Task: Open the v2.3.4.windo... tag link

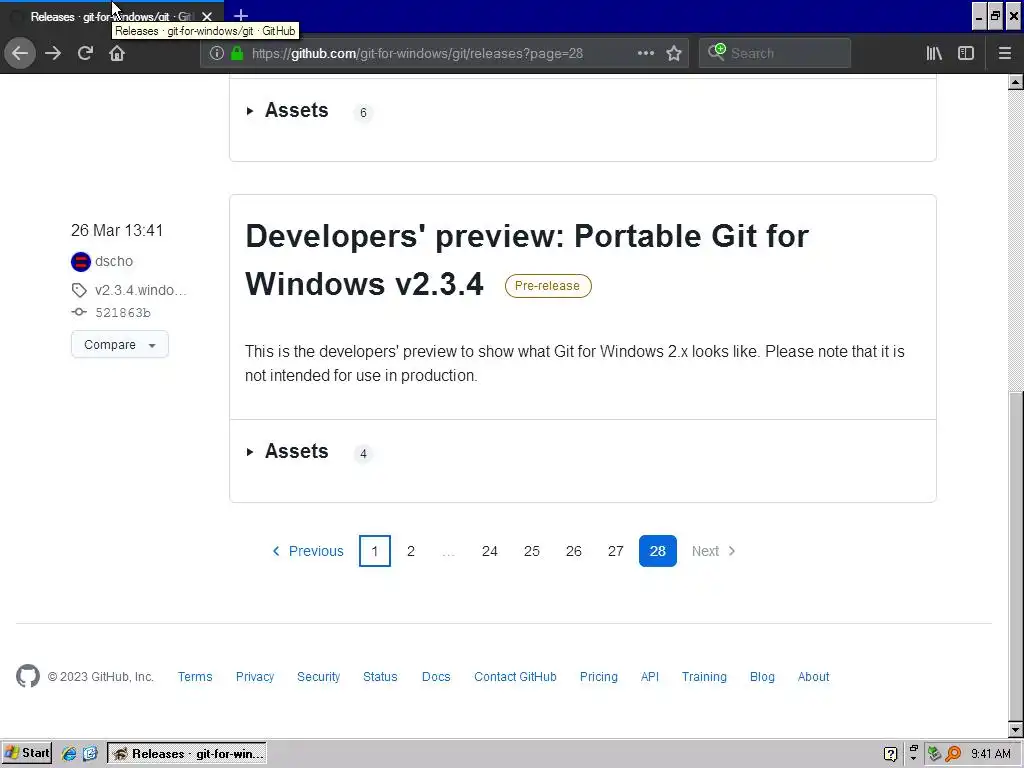Action: click(x=140, y=290)
